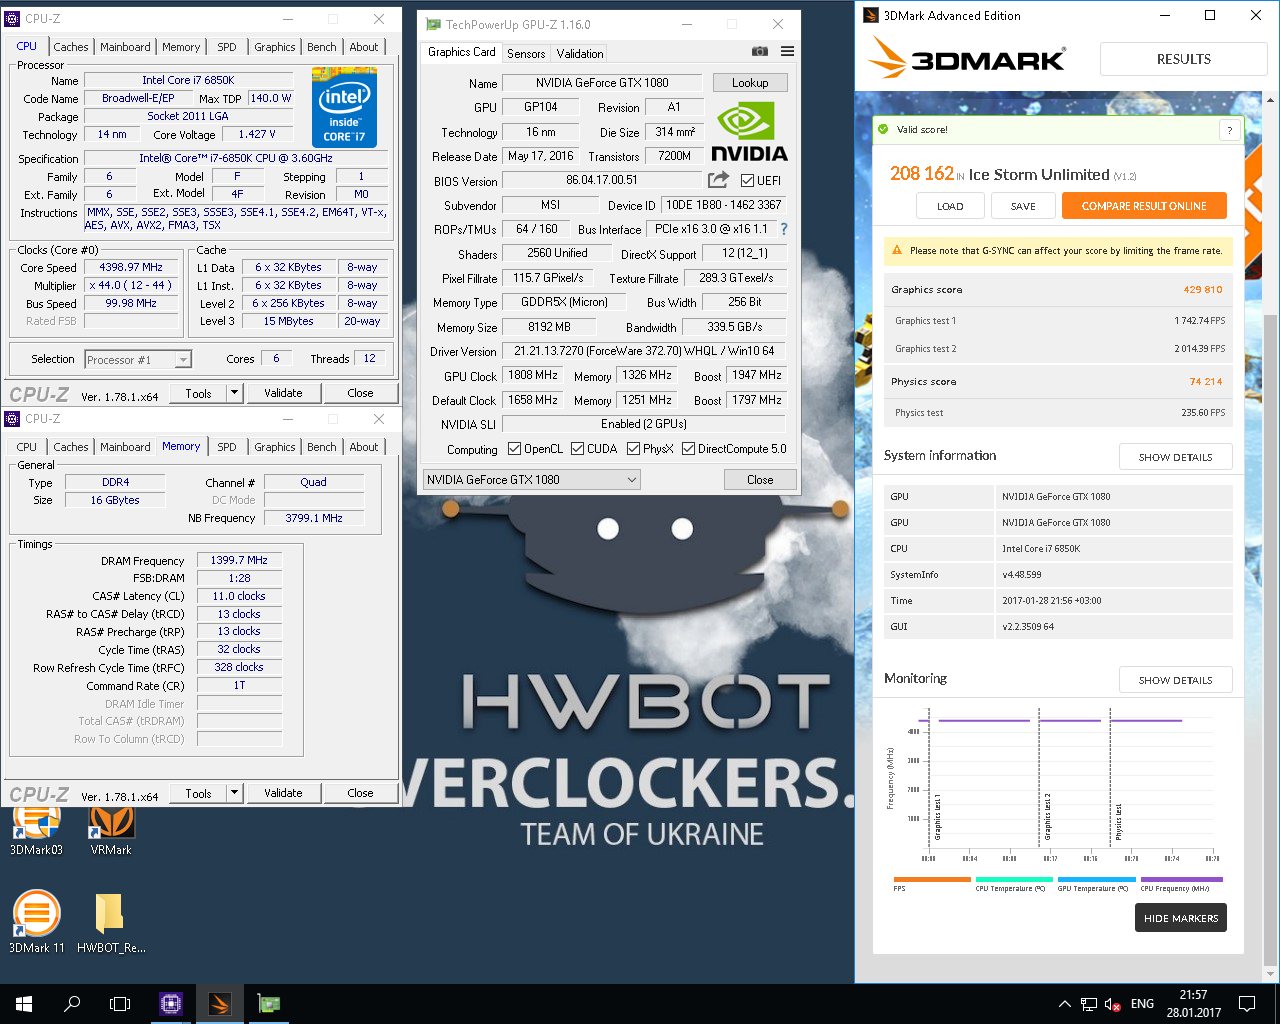Click Close button in GPU-Z window
The image size is (1280, 1024).
click(760, 480)
